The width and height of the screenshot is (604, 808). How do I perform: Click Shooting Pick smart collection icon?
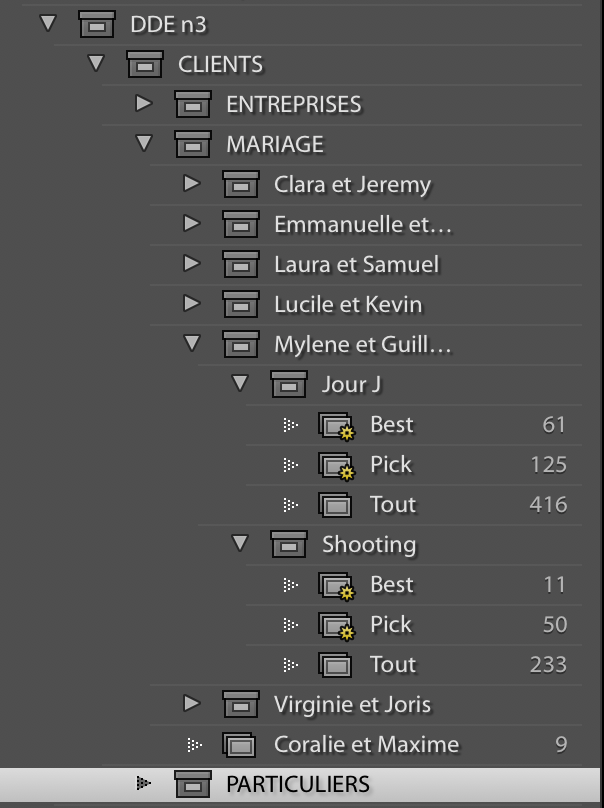click(x=337, y=626)
